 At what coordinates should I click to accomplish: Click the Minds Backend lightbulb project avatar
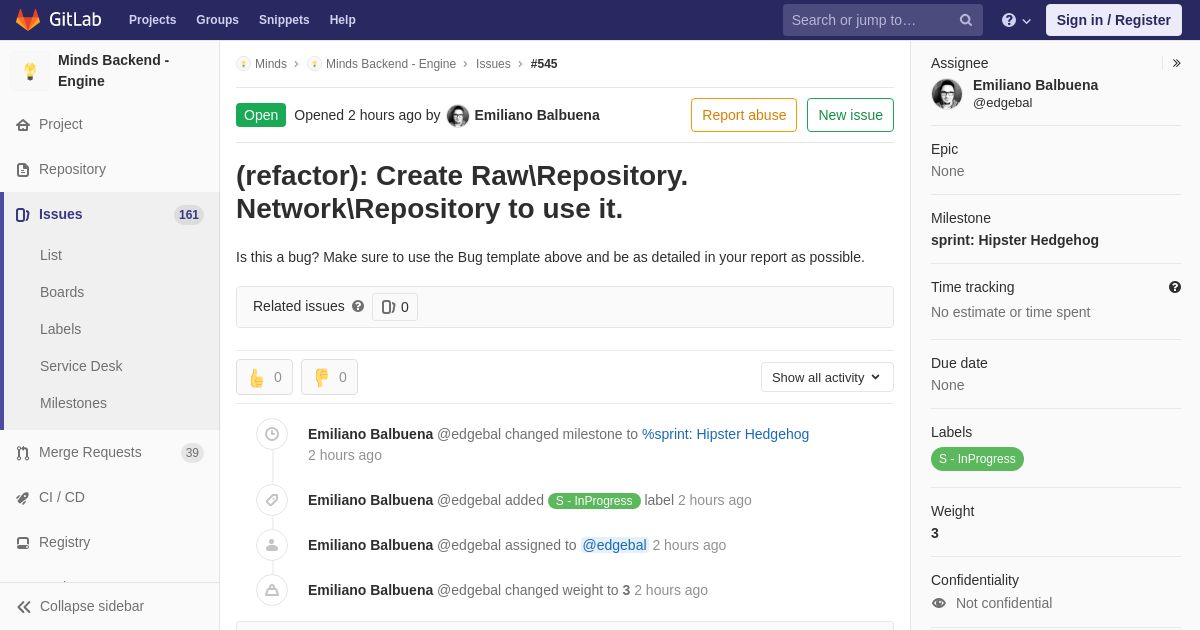click(30, 71)
